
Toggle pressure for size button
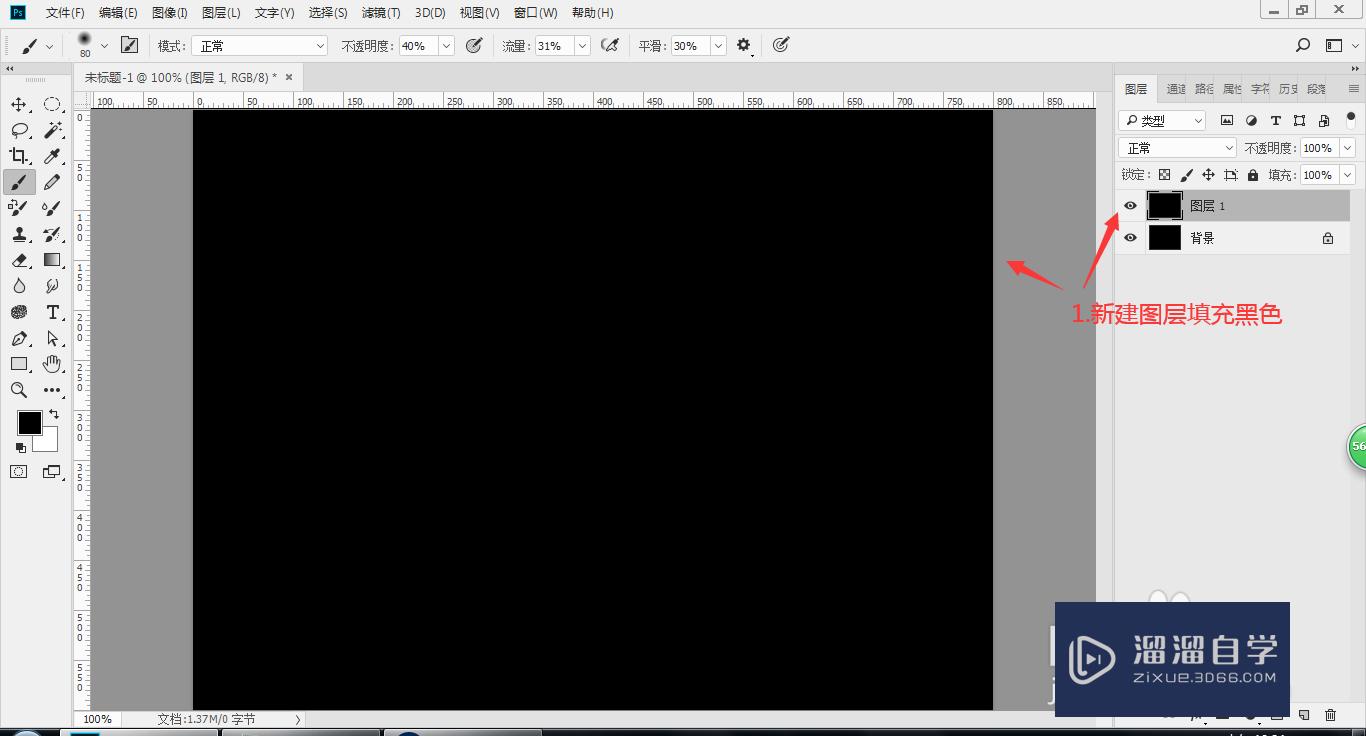(x=781, y=45)
